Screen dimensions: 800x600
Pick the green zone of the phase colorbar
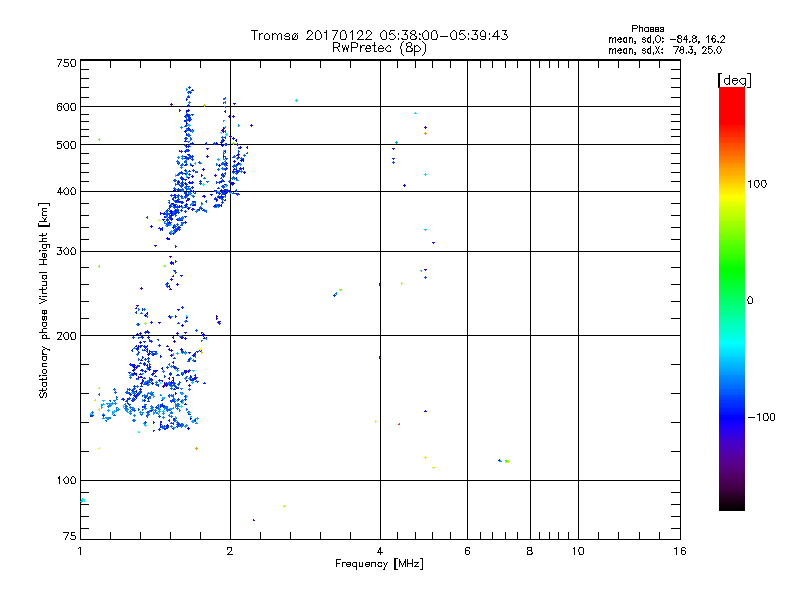[x=732, y=270]
